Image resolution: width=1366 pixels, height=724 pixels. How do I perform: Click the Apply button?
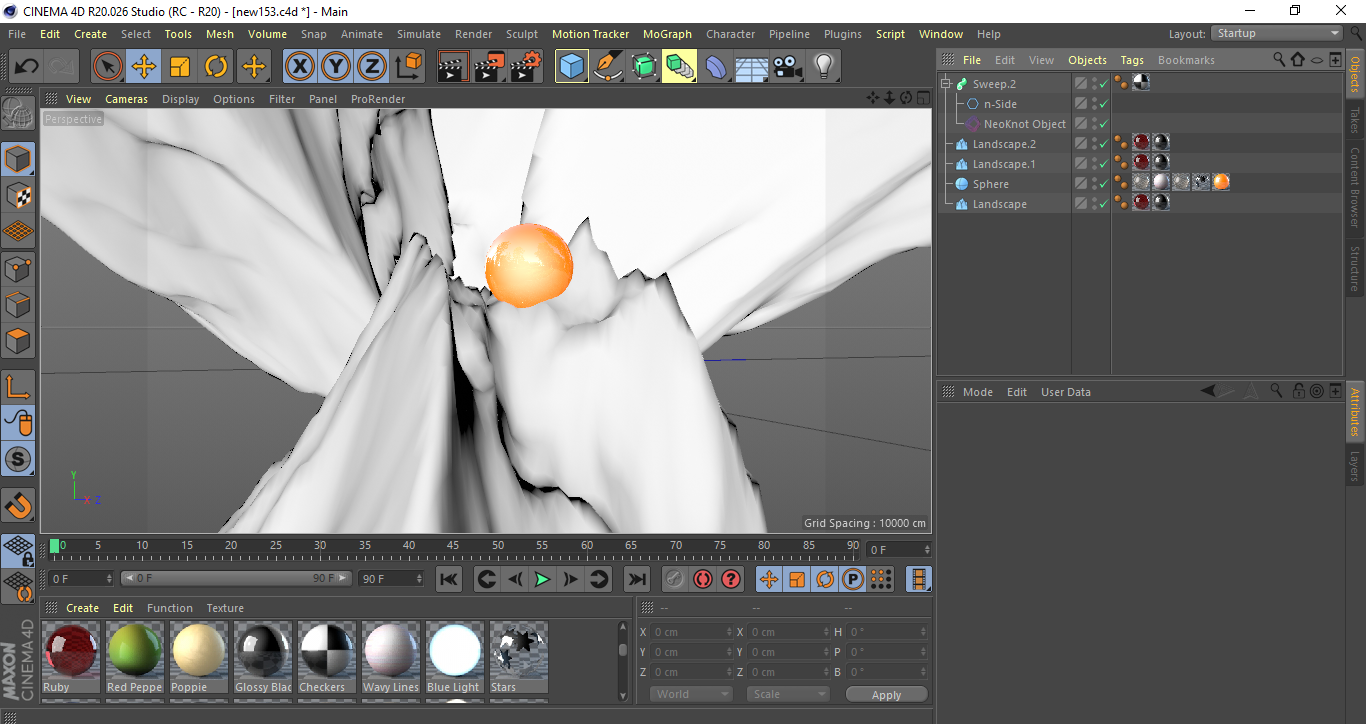tap(887, 694)
